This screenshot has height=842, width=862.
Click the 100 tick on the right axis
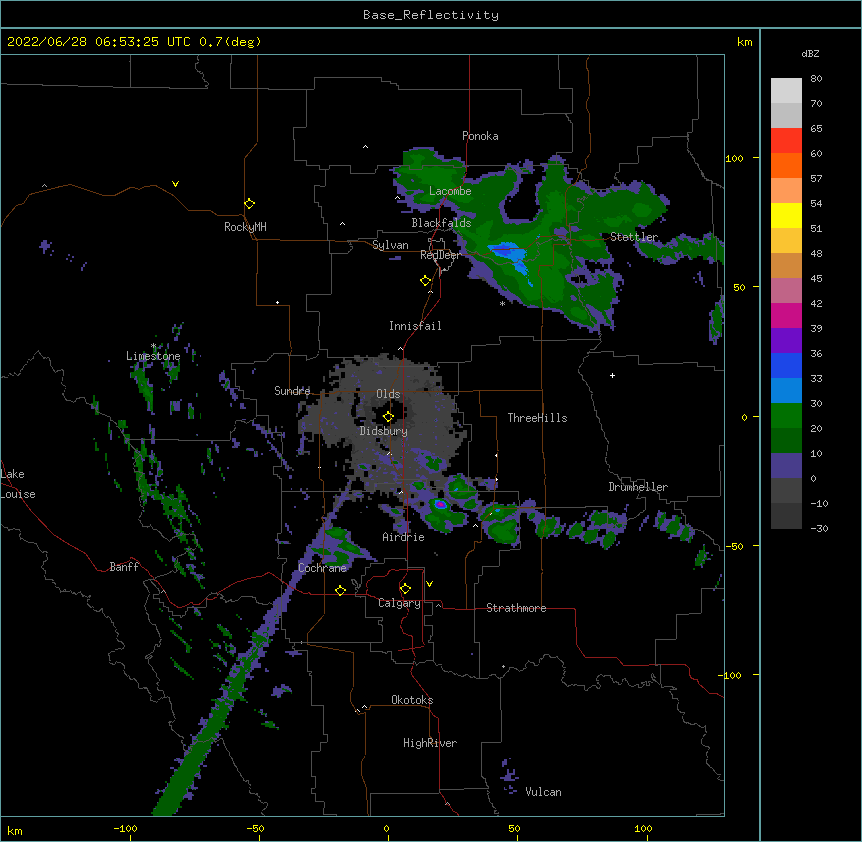click(x=734, y=159)
